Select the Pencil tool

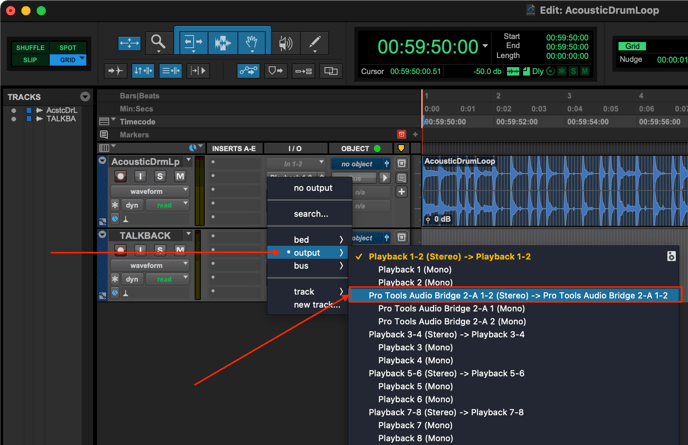tap(315, 43)
